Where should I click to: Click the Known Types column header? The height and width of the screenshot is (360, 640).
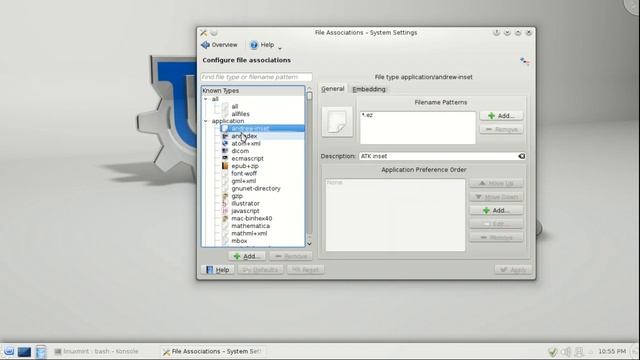(x=253, y=91)
